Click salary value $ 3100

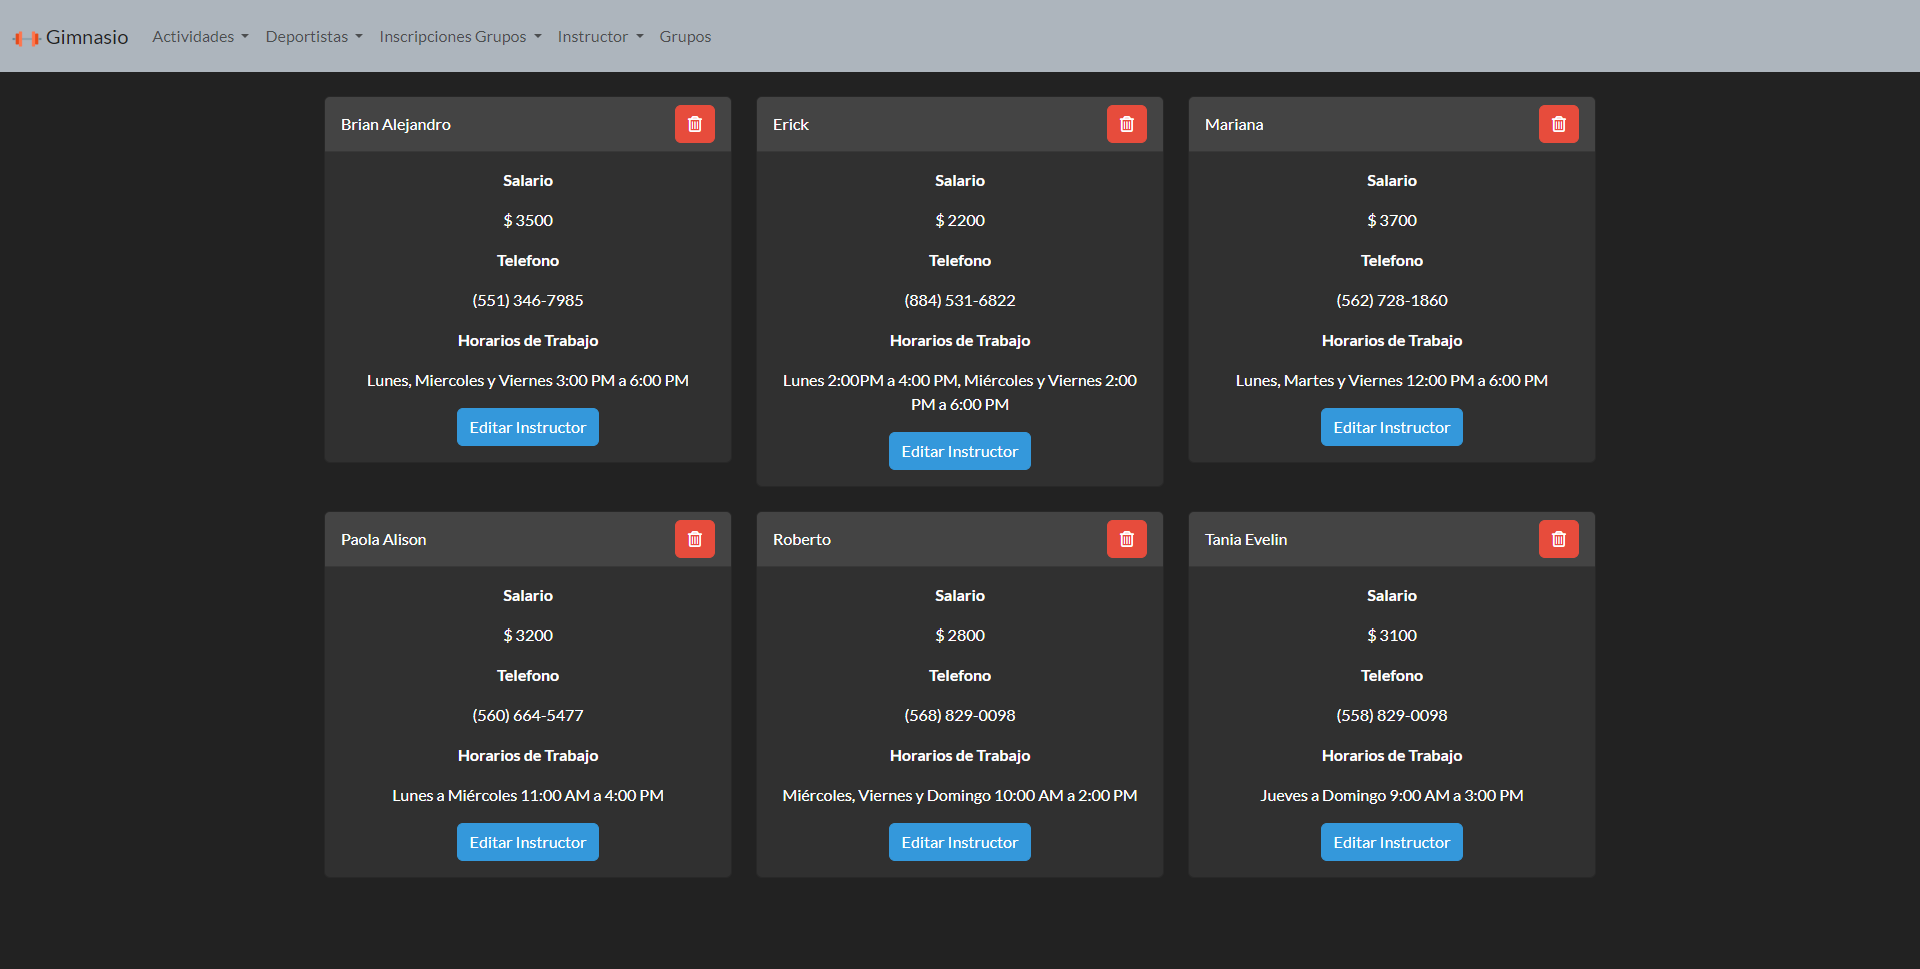point(1392,635)
